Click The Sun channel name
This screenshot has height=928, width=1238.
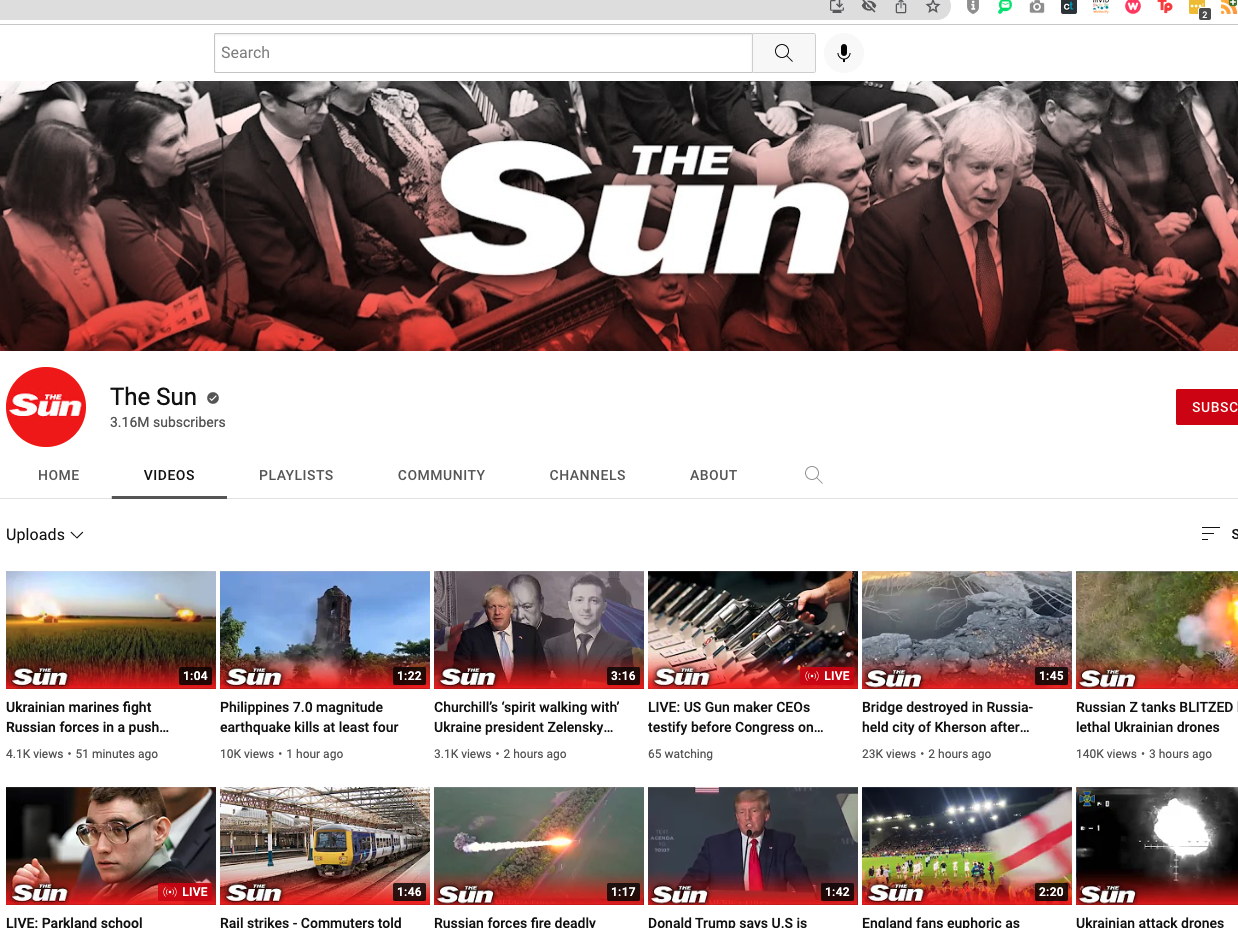point(153,397)
